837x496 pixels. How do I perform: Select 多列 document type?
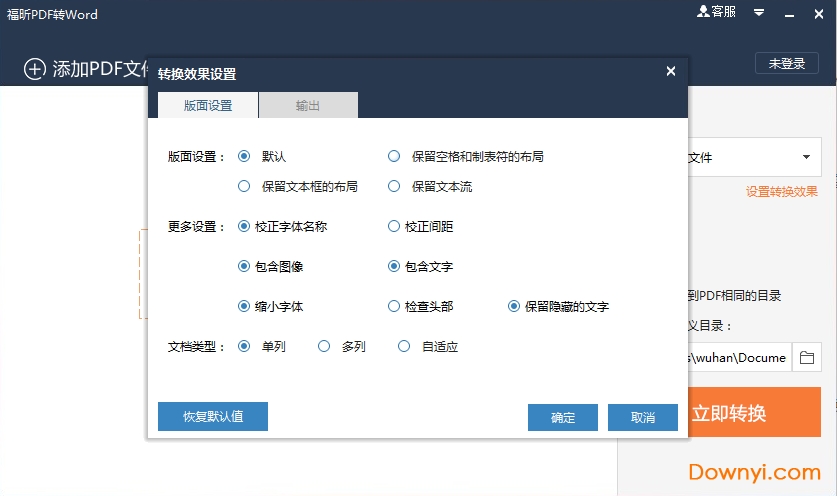324,346
